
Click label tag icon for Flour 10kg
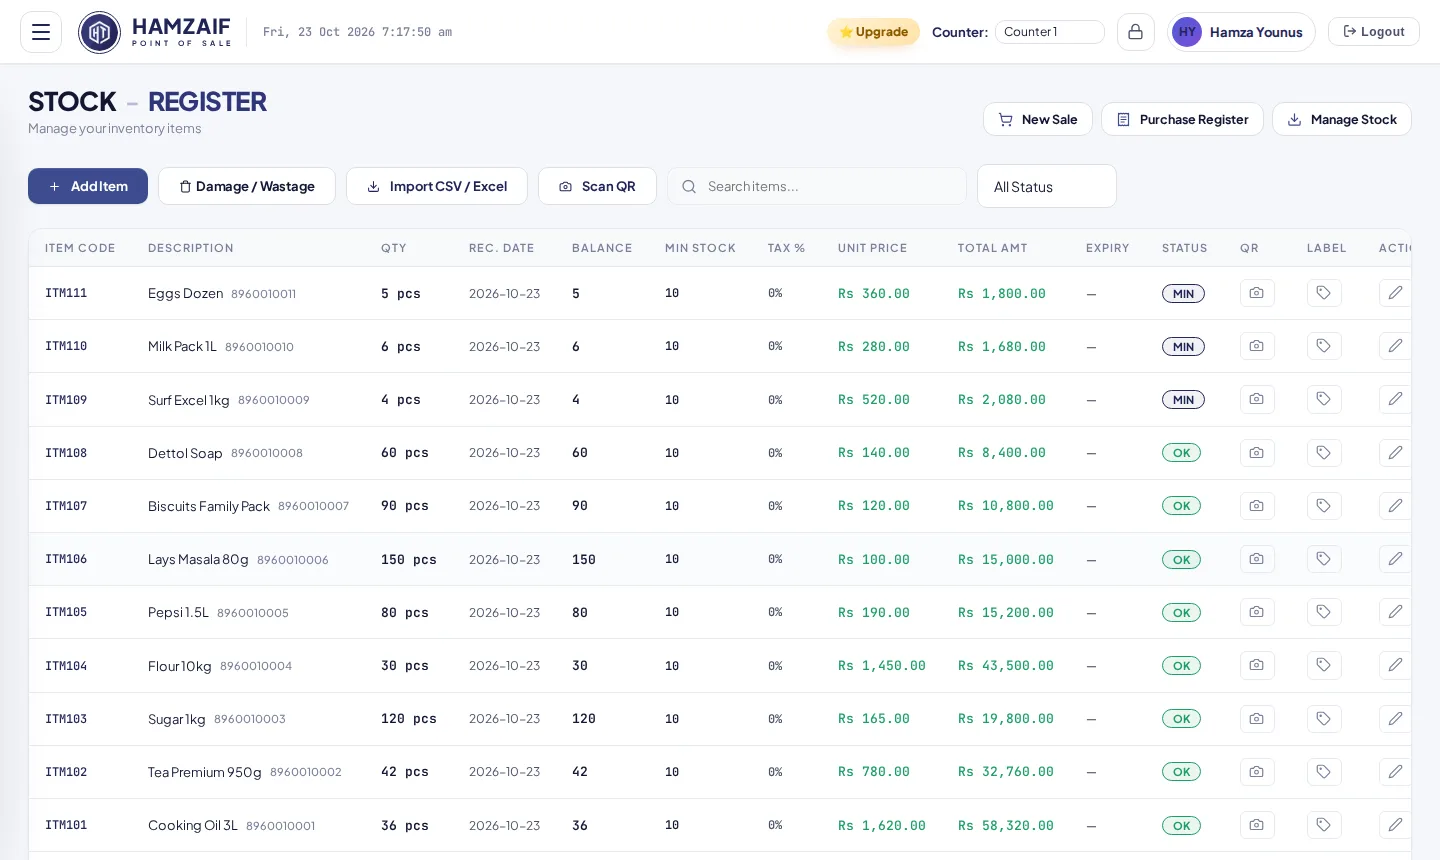1324,665
